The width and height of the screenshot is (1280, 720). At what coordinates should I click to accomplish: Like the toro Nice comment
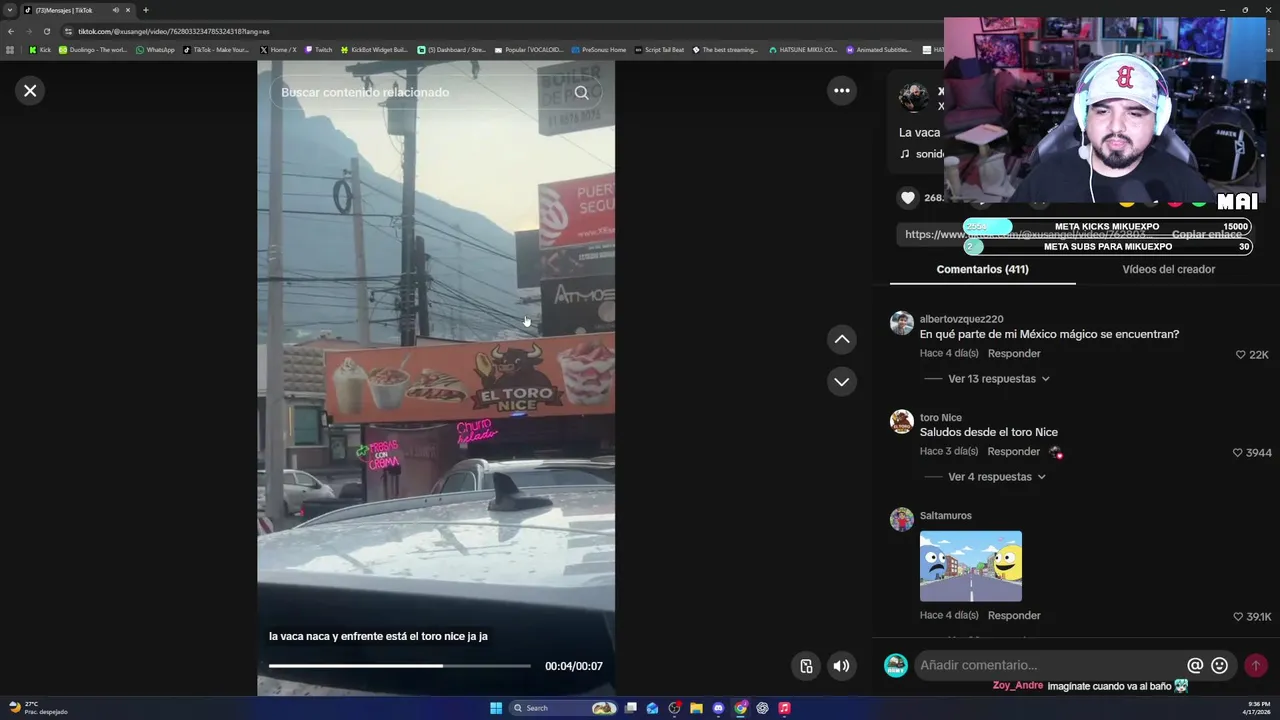click(1238, 453)
